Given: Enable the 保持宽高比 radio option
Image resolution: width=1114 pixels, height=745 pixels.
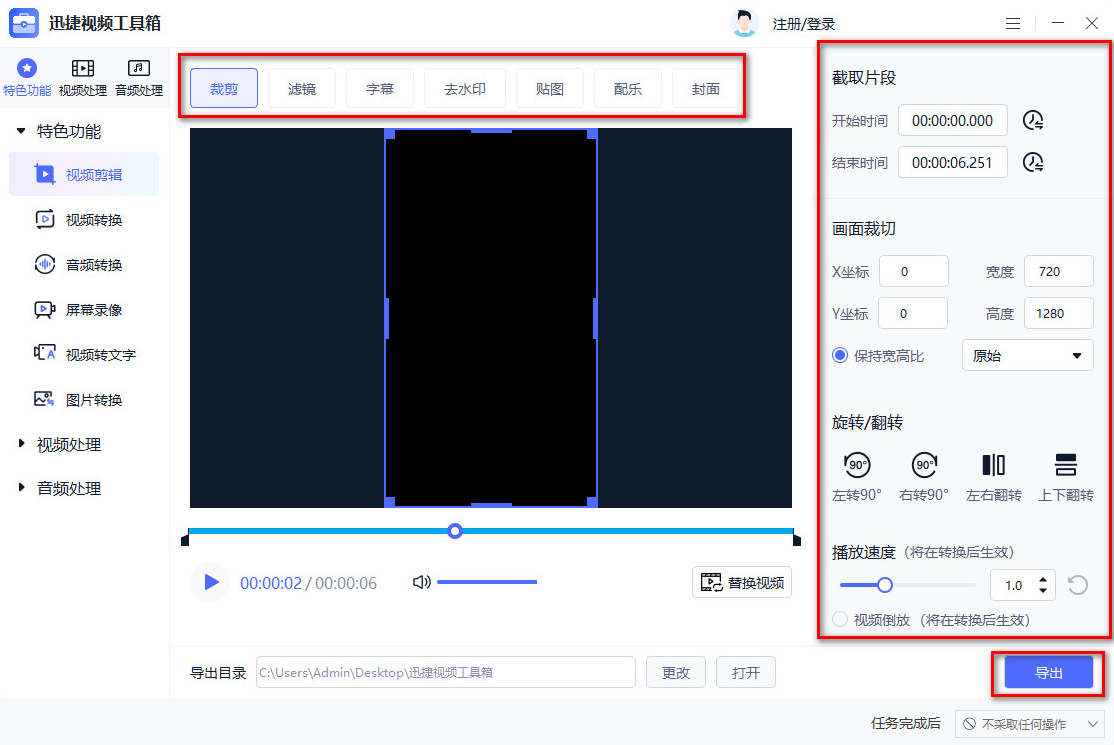Looking at the screenshot, I should (840, 355).
